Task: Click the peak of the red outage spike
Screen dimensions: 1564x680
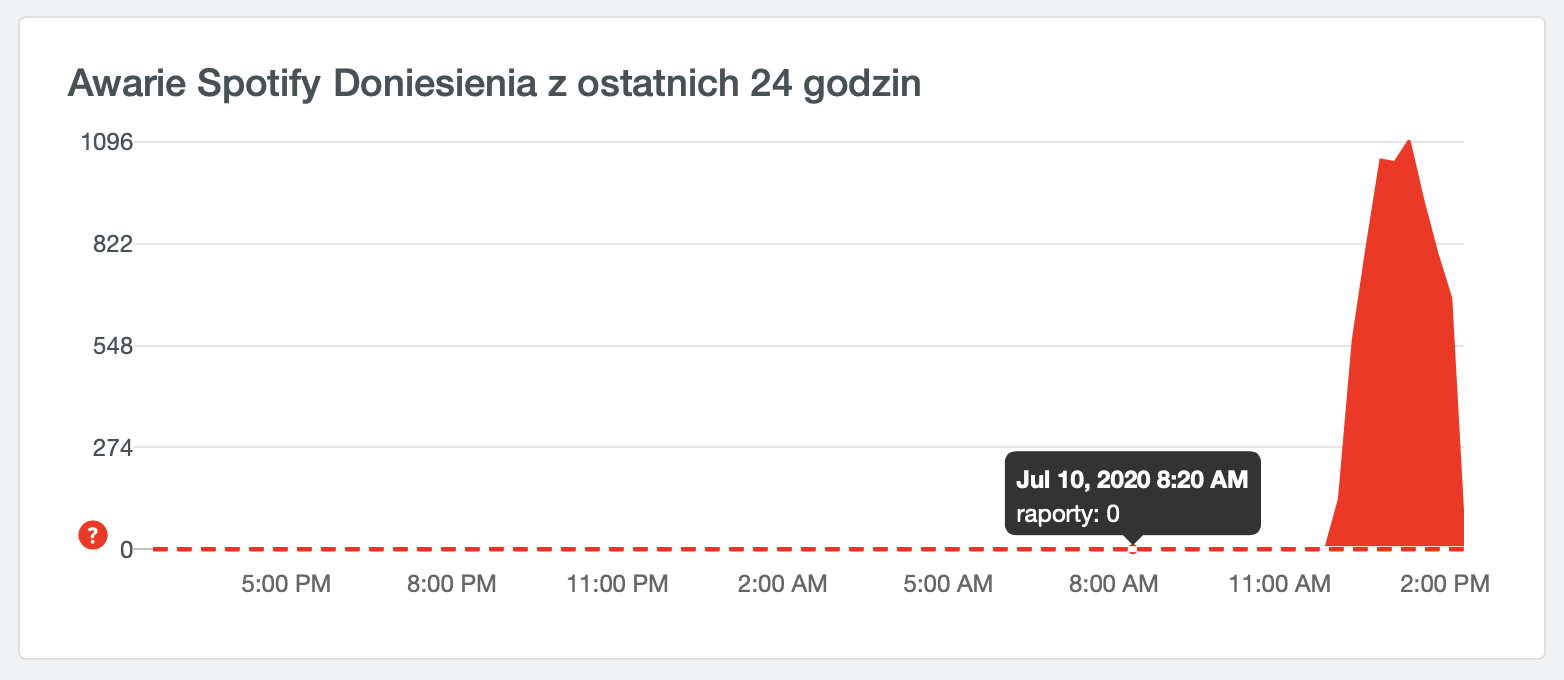Action: 1410,142
